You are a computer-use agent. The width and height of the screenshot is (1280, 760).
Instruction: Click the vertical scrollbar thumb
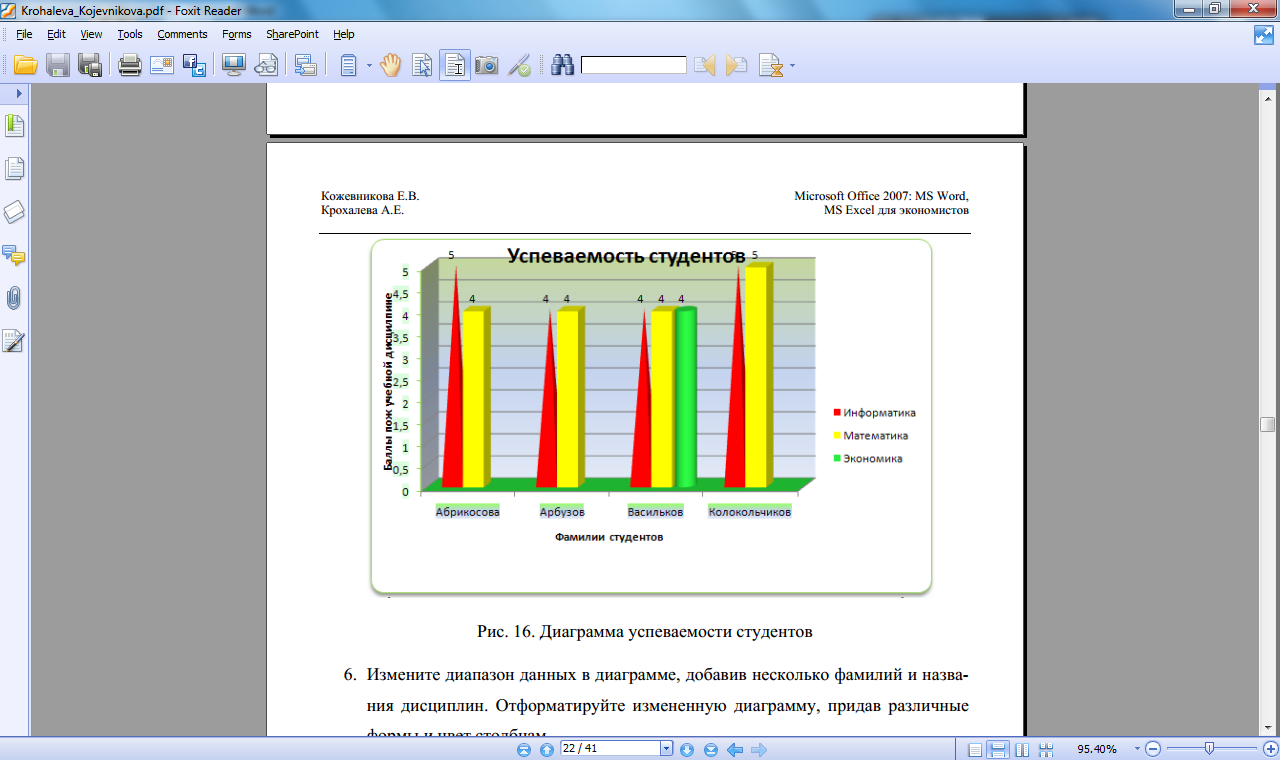click(x=1268, y=424)
